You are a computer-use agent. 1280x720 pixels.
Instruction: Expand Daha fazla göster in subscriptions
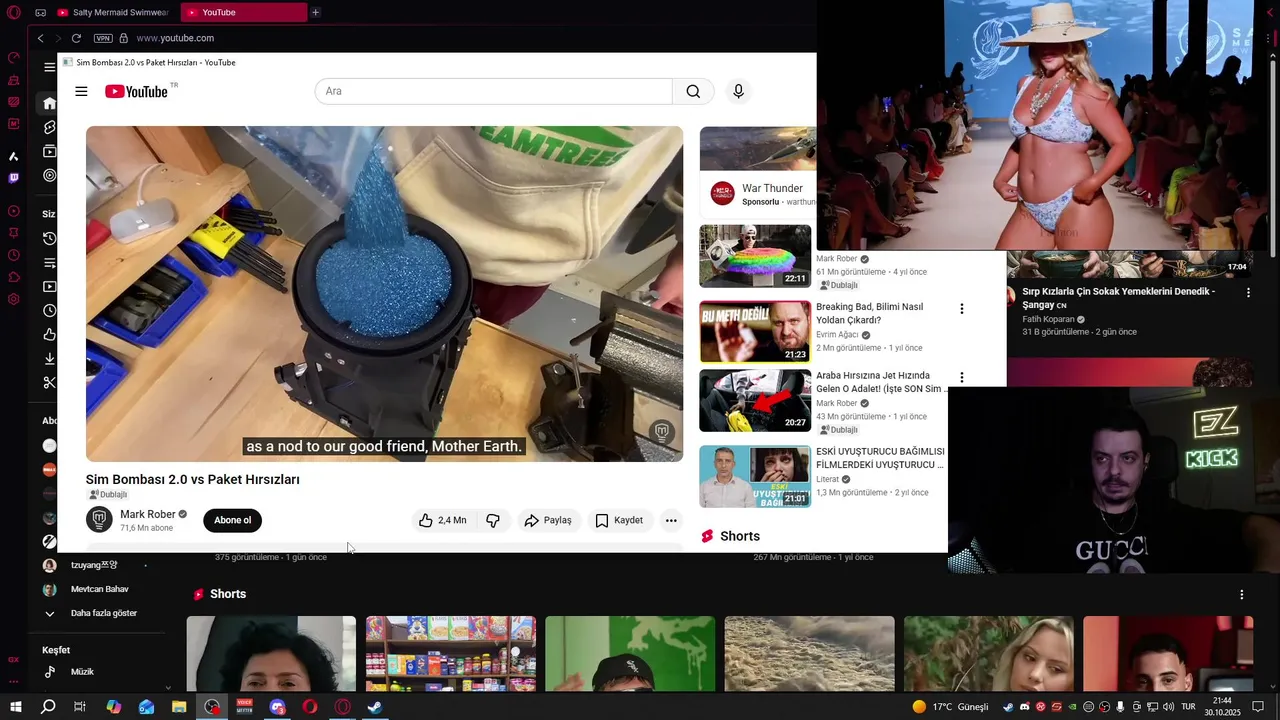coord(103,613)
